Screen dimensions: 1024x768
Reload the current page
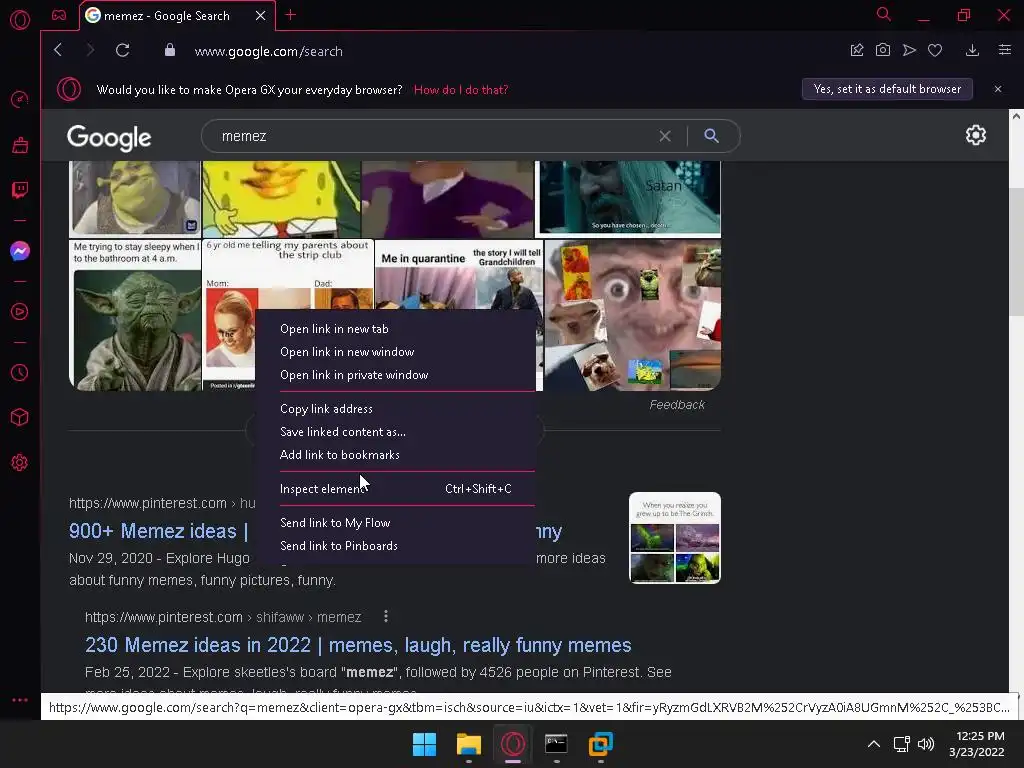pyautogui.click(x=122, y=50)
